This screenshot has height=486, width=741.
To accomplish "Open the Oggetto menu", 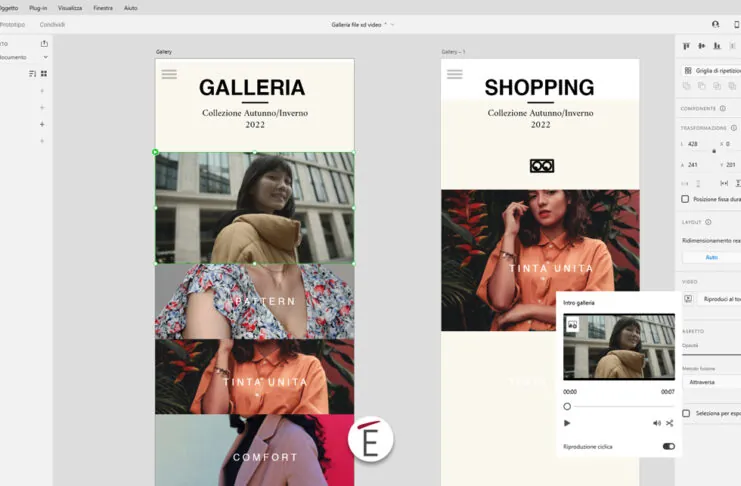I will pos(9,8).
